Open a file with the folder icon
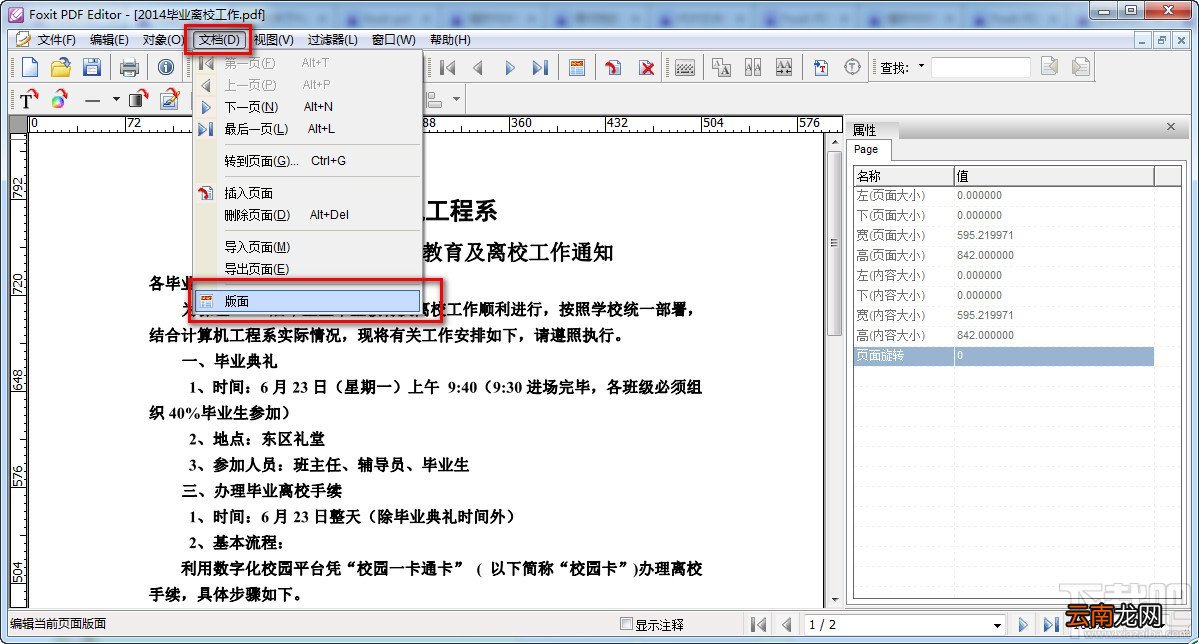 click(60, 67)
